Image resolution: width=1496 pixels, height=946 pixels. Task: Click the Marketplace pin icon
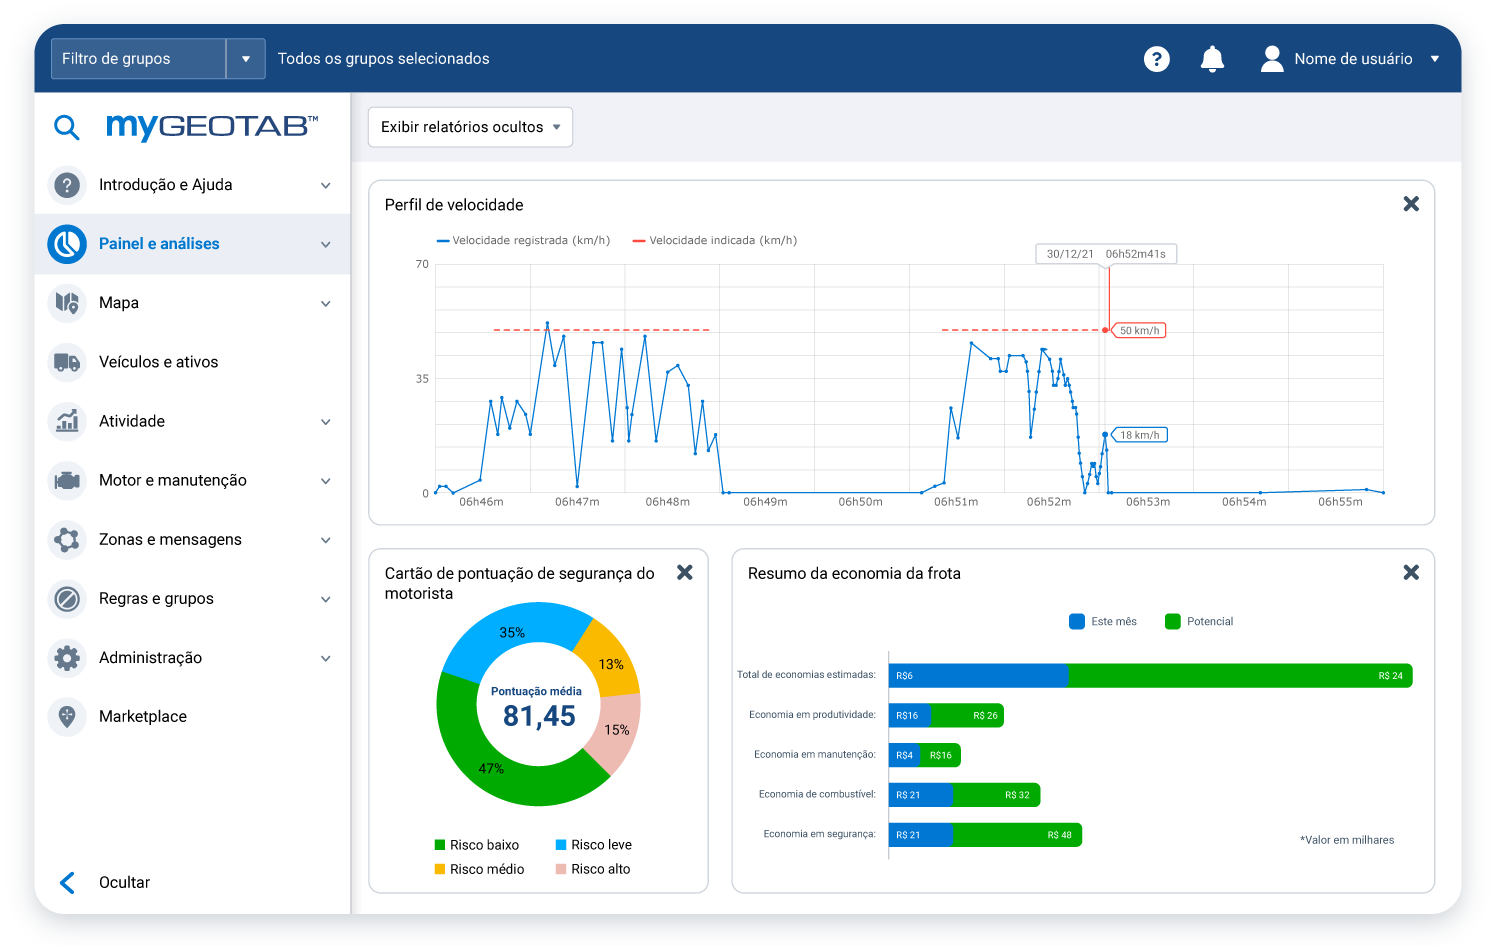click(67, 717)
